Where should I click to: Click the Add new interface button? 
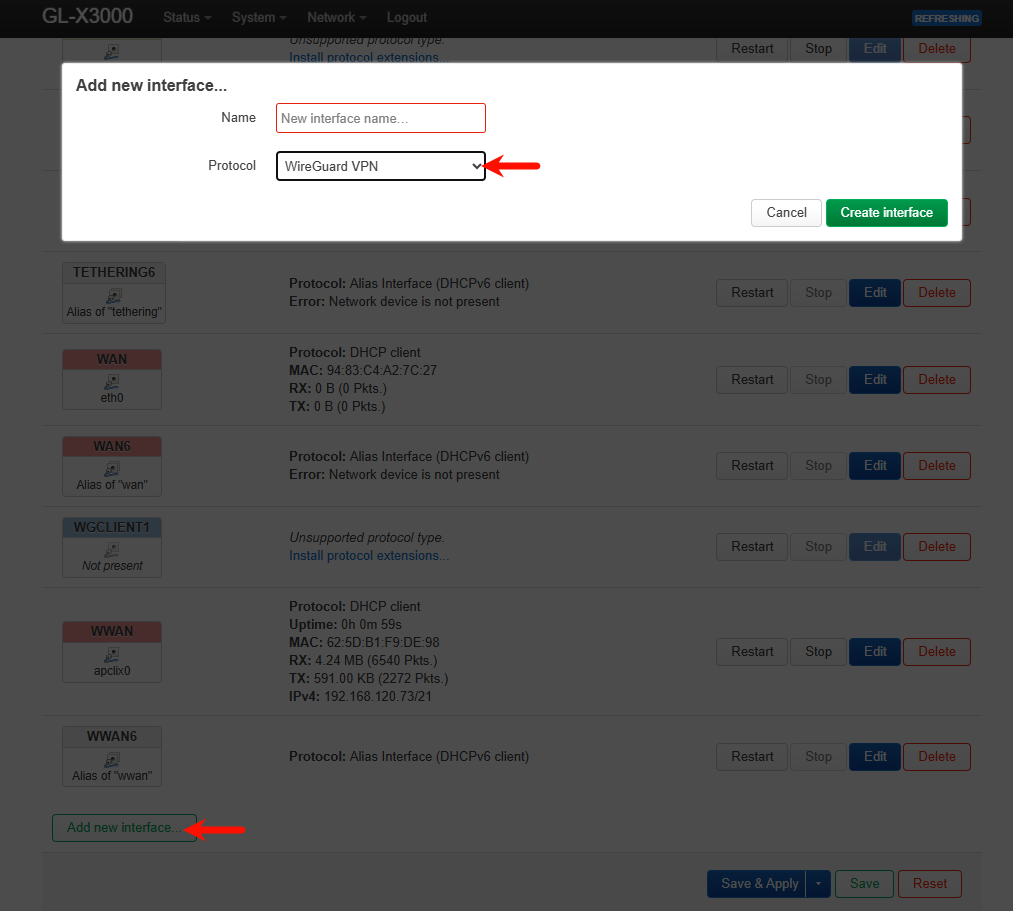124,828
